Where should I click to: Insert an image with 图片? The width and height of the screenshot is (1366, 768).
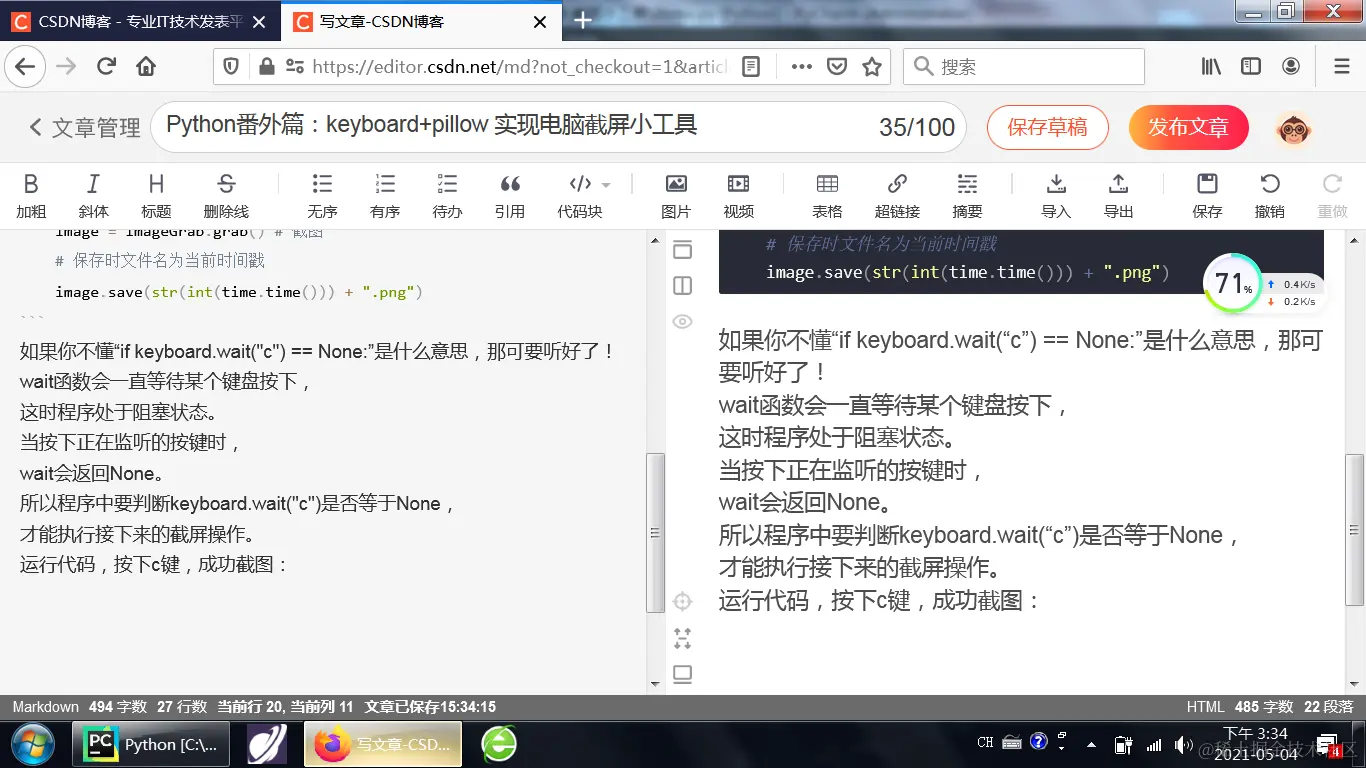676,195
